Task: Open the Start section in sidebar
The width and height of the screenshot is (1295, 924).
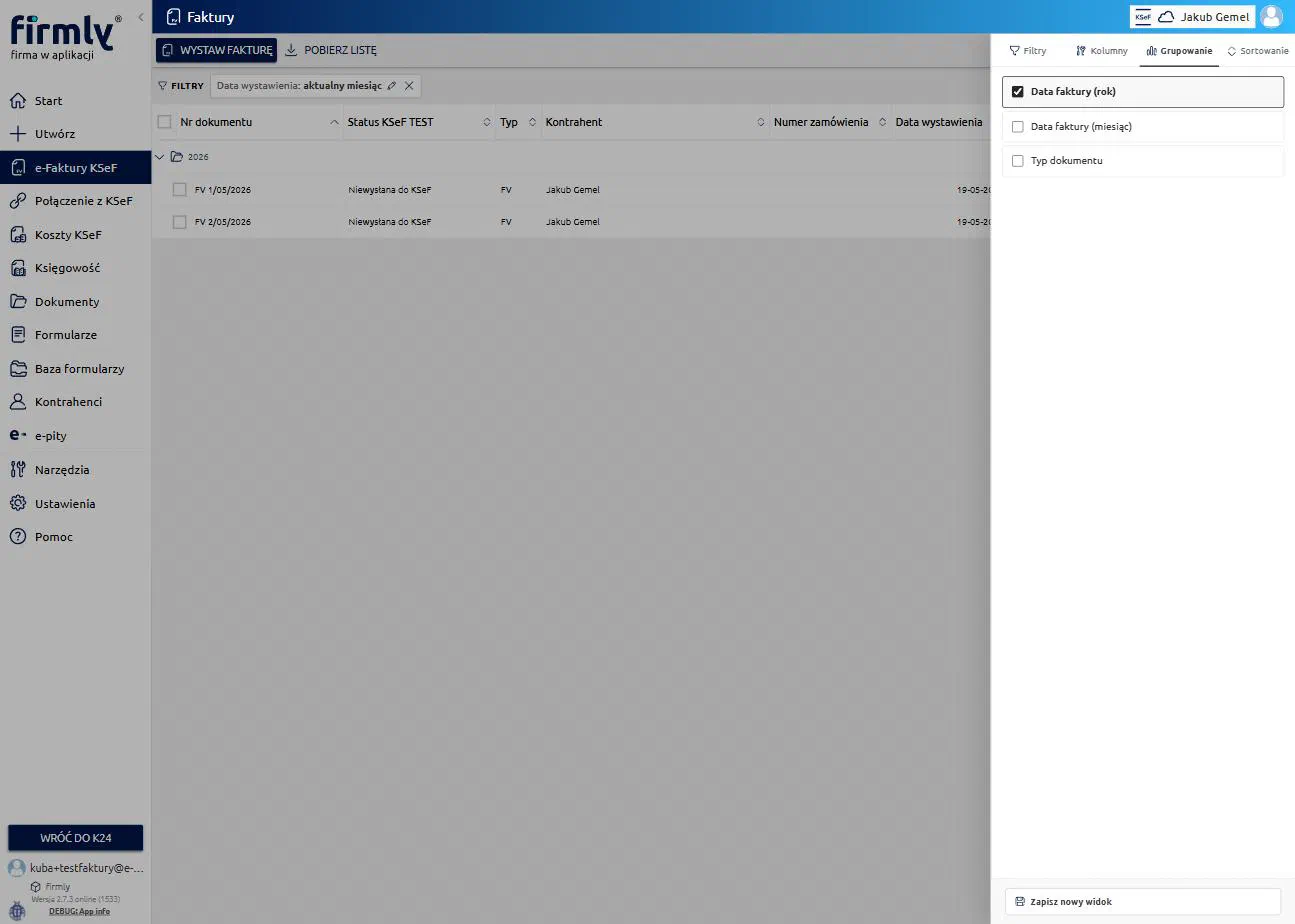Action: (x=75, y=101)
